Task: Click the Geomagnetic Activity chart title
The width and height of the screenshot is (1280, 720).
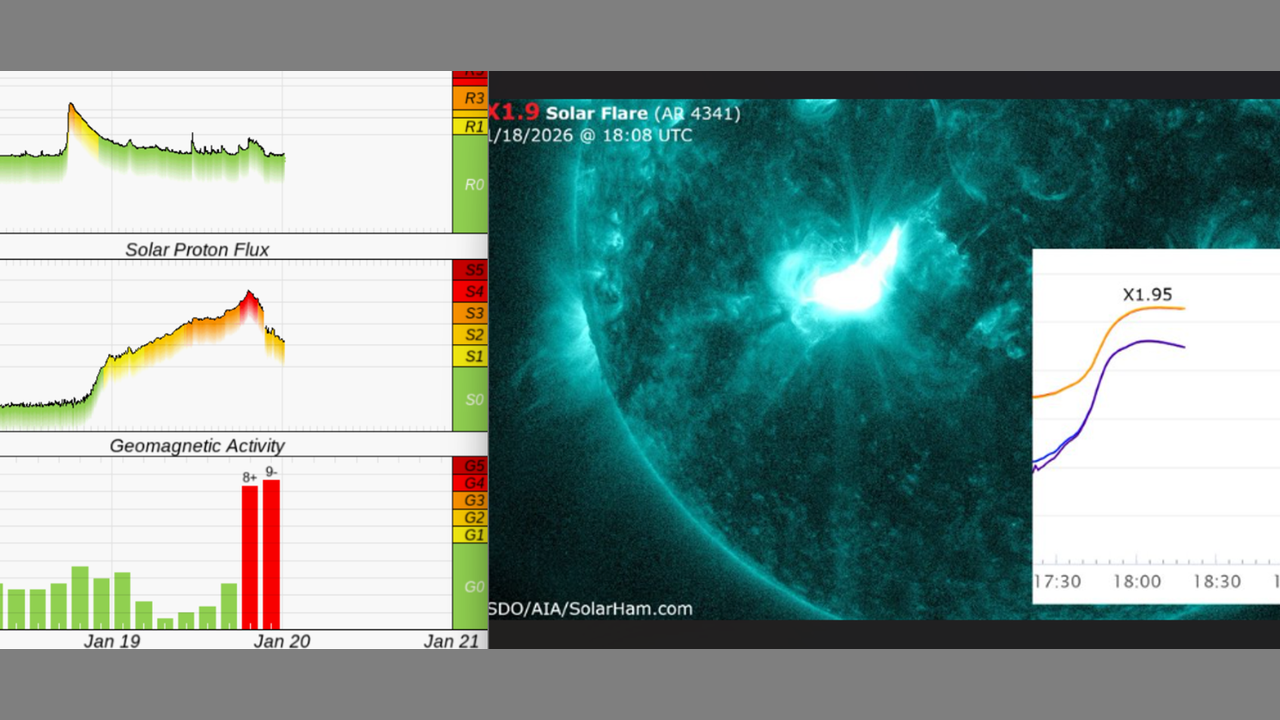Action: (197, 446)
